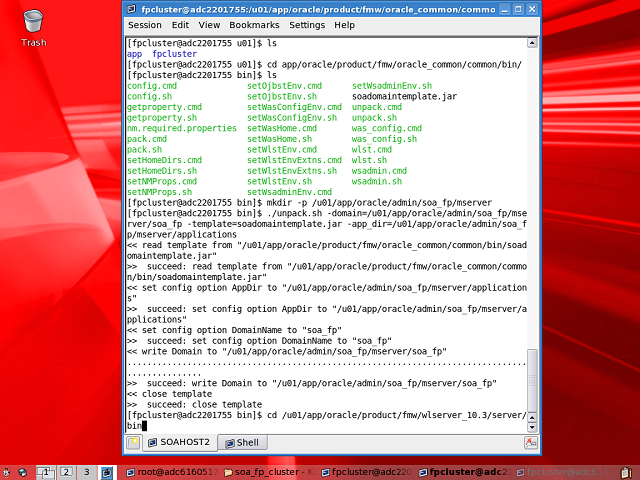Switch to virtual desktop 1
640x480 pixels.
(x=46, y=473)
